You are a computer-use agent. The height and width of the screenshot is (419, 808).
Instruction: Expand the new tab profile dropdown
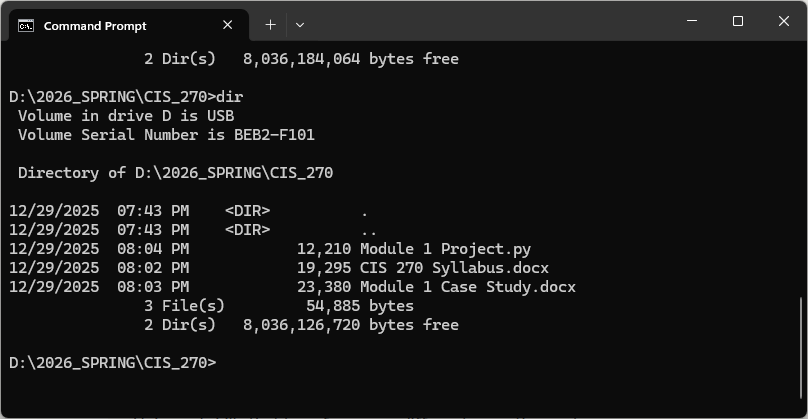click(300, 24)
